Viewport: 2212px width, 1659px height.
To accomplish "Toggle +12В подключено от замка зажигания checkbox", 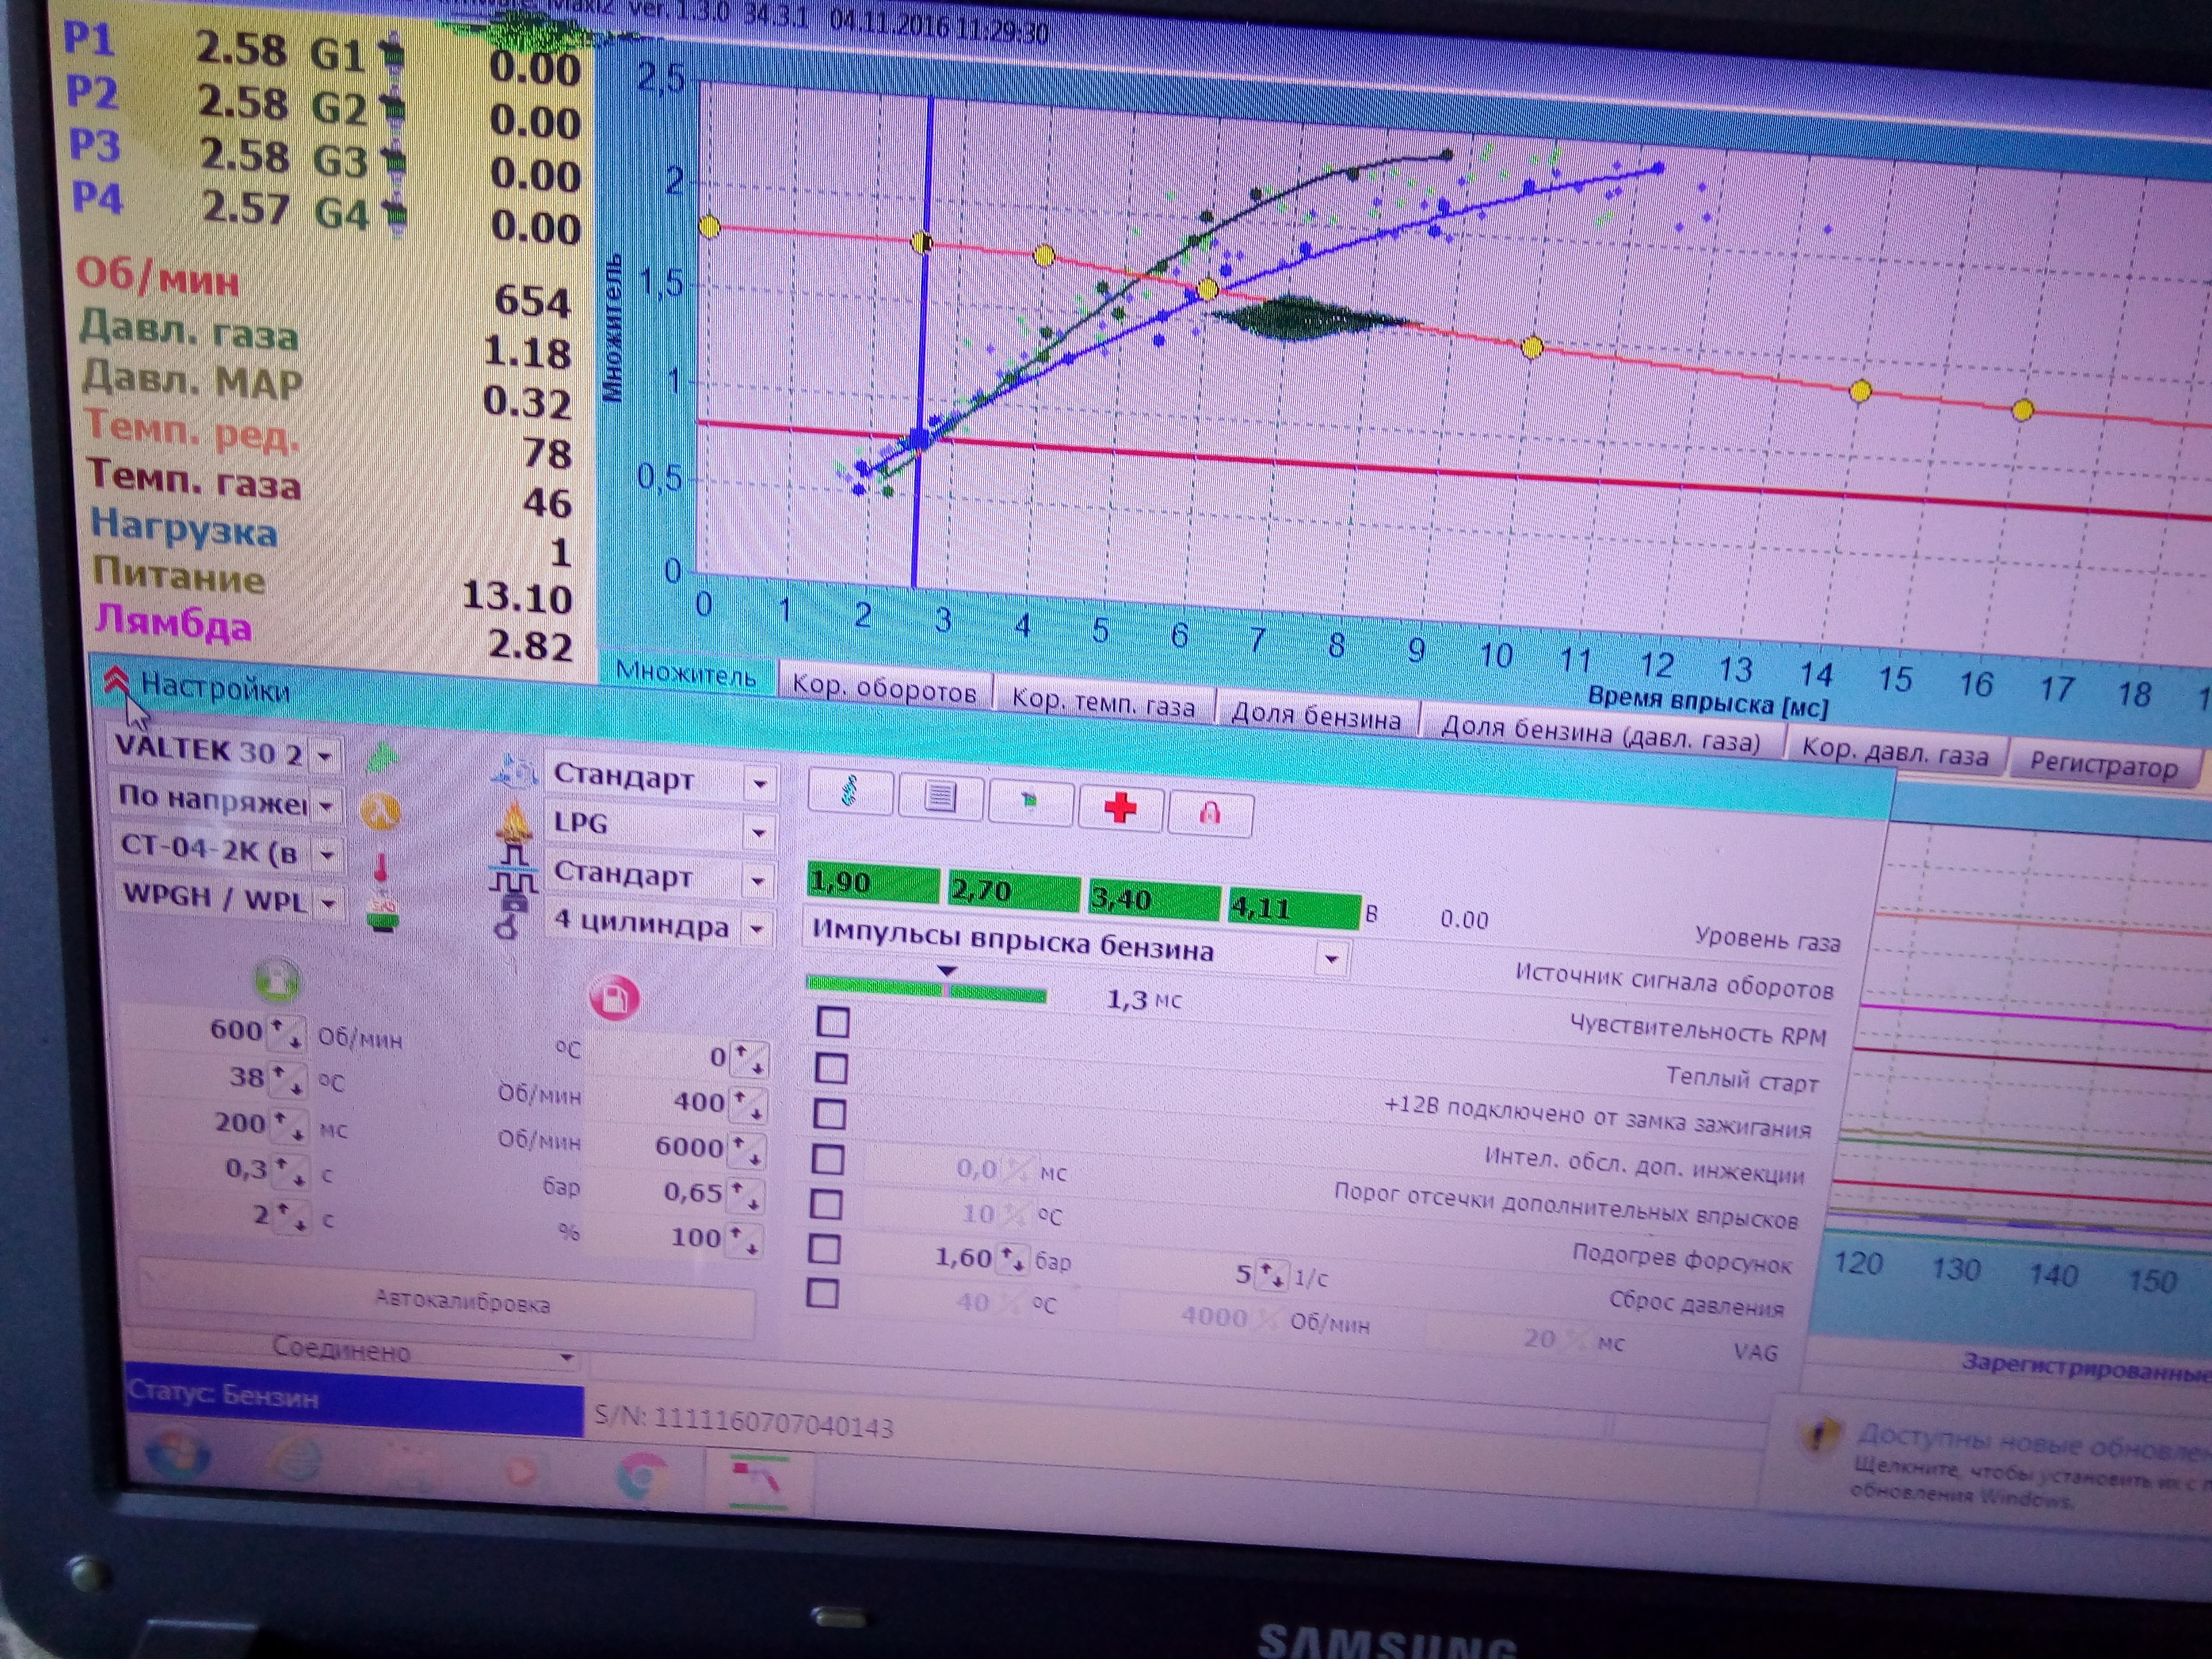I will click(x=829, y=1114).
